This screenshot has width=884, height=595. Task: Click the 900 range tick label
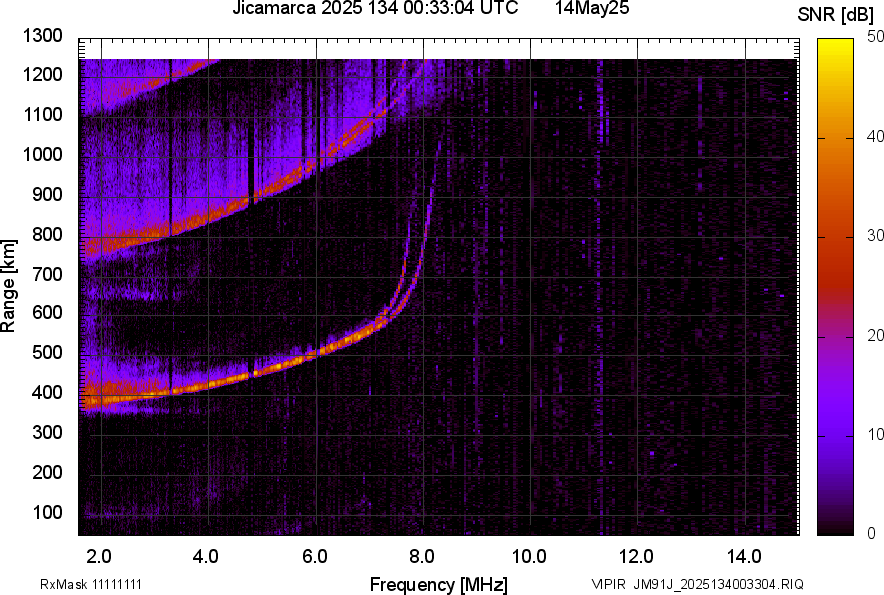coord(47,194)
